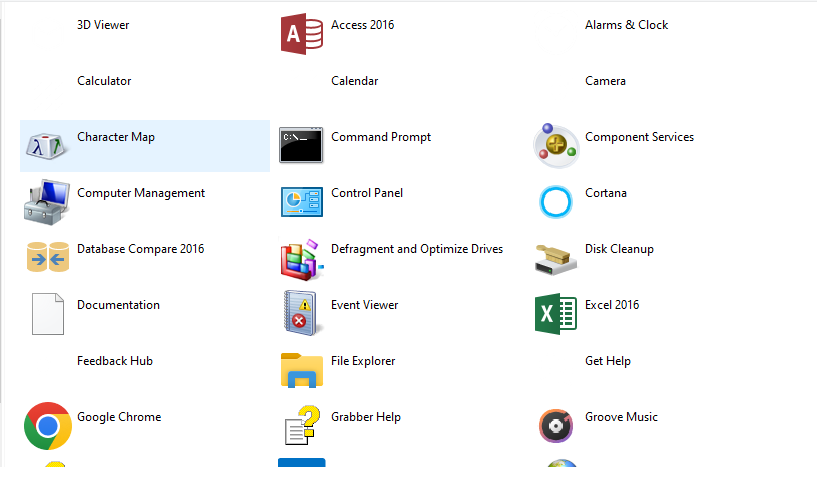Viewport: 817px width, 487px height.
Task: Click the Disk Cleanup drive icon
Action: [556, 259]
